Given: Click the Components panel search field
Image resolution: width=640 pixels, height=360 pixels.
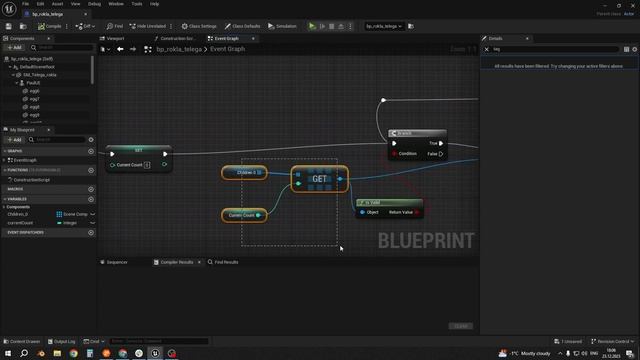Looking at the screenshot, I should 62,48.
